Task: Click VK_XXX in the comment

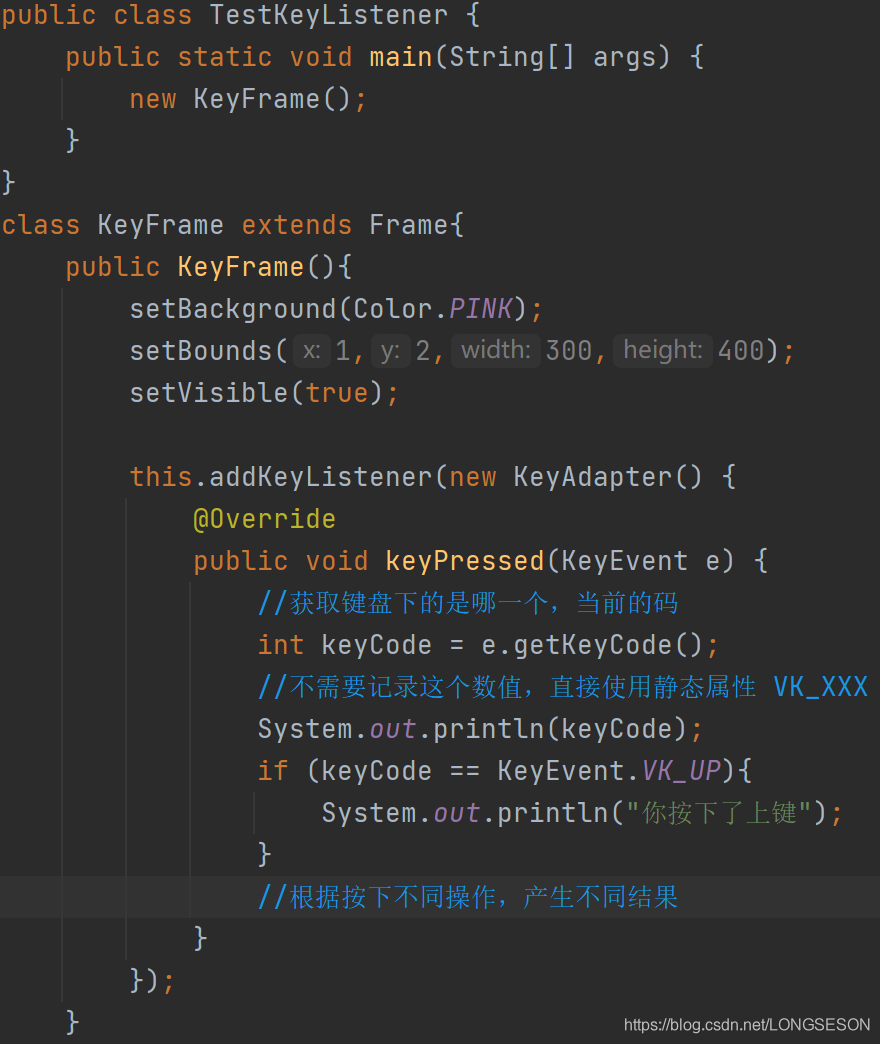Action: (x=821, y=686)
